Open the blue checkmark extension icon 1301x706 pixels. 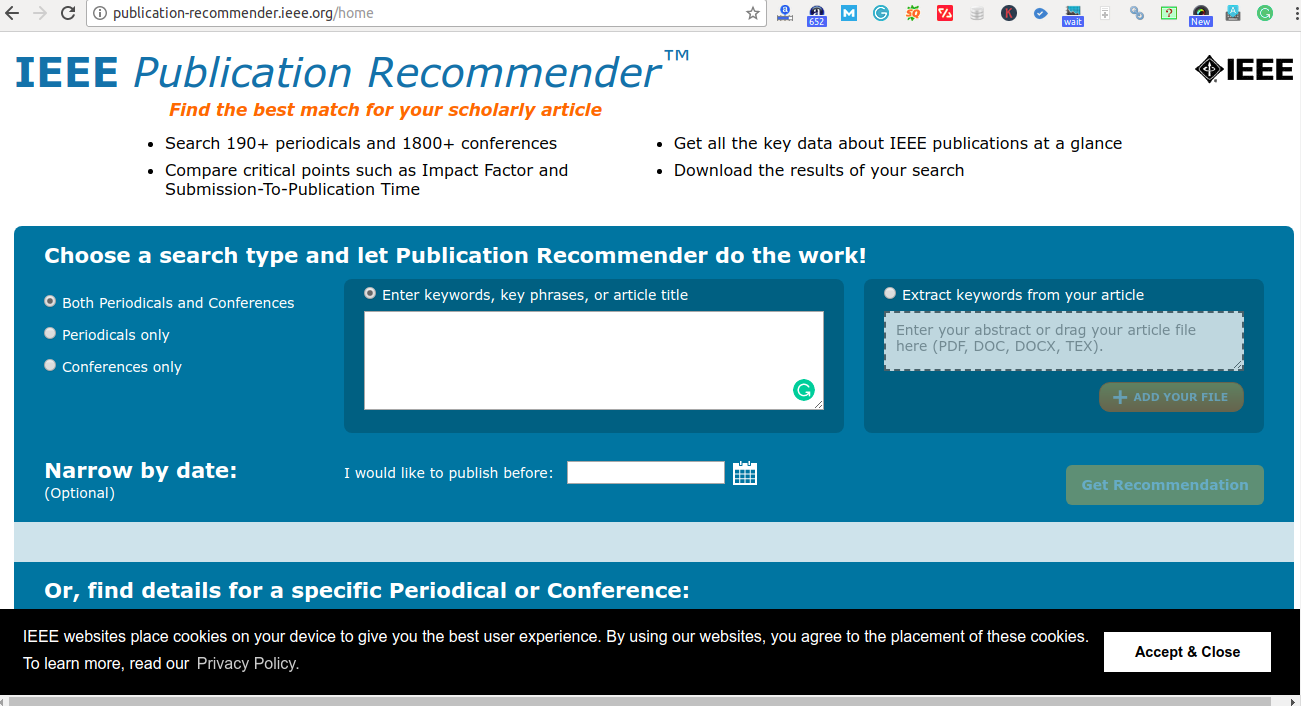pos(1041,13)
